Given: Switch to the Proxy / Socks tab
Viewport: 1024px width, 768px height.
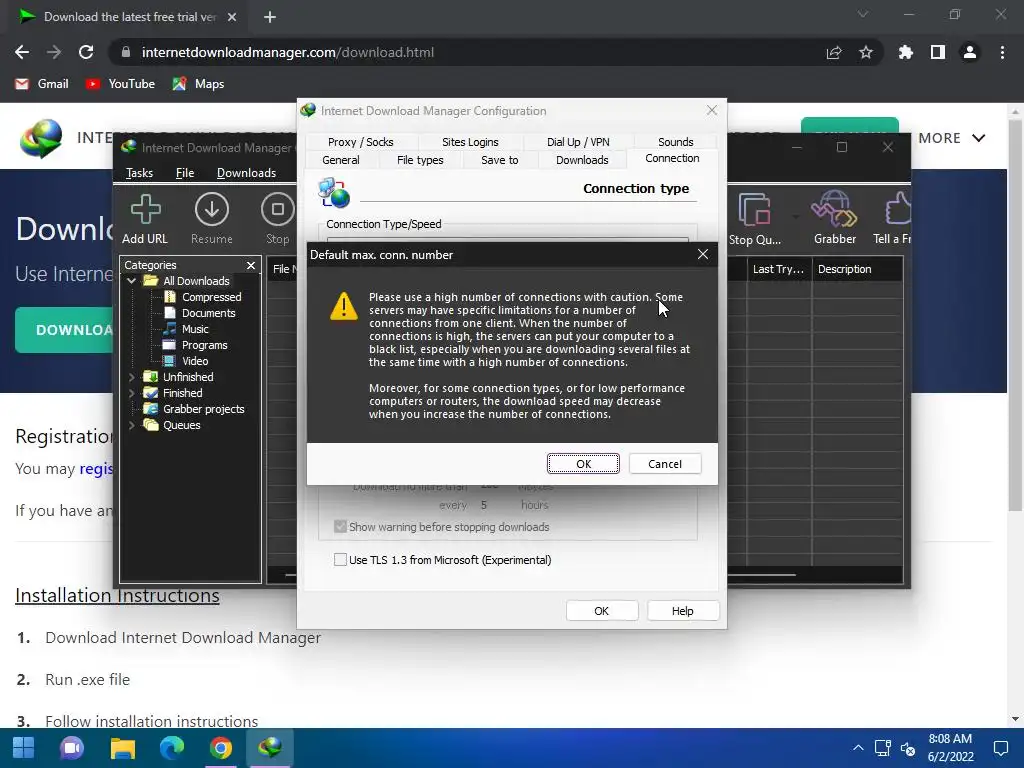Looking at the screenshot, I should pos(360,142).
